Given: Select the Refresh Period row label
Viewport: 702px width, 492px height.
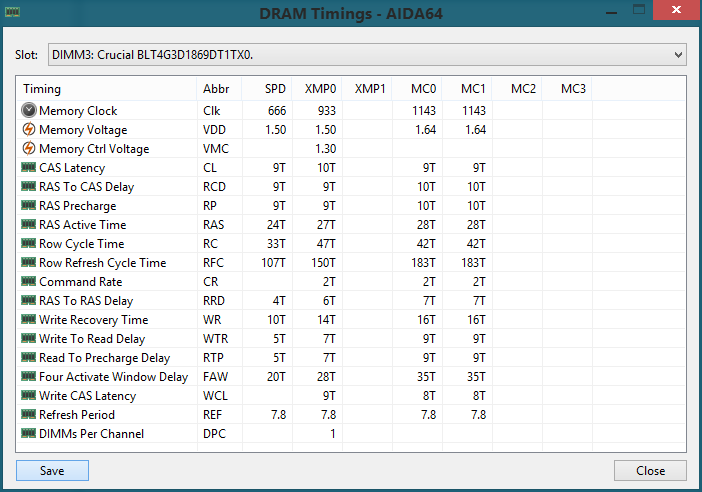Looking at the screenshot, I should [77, 415].
